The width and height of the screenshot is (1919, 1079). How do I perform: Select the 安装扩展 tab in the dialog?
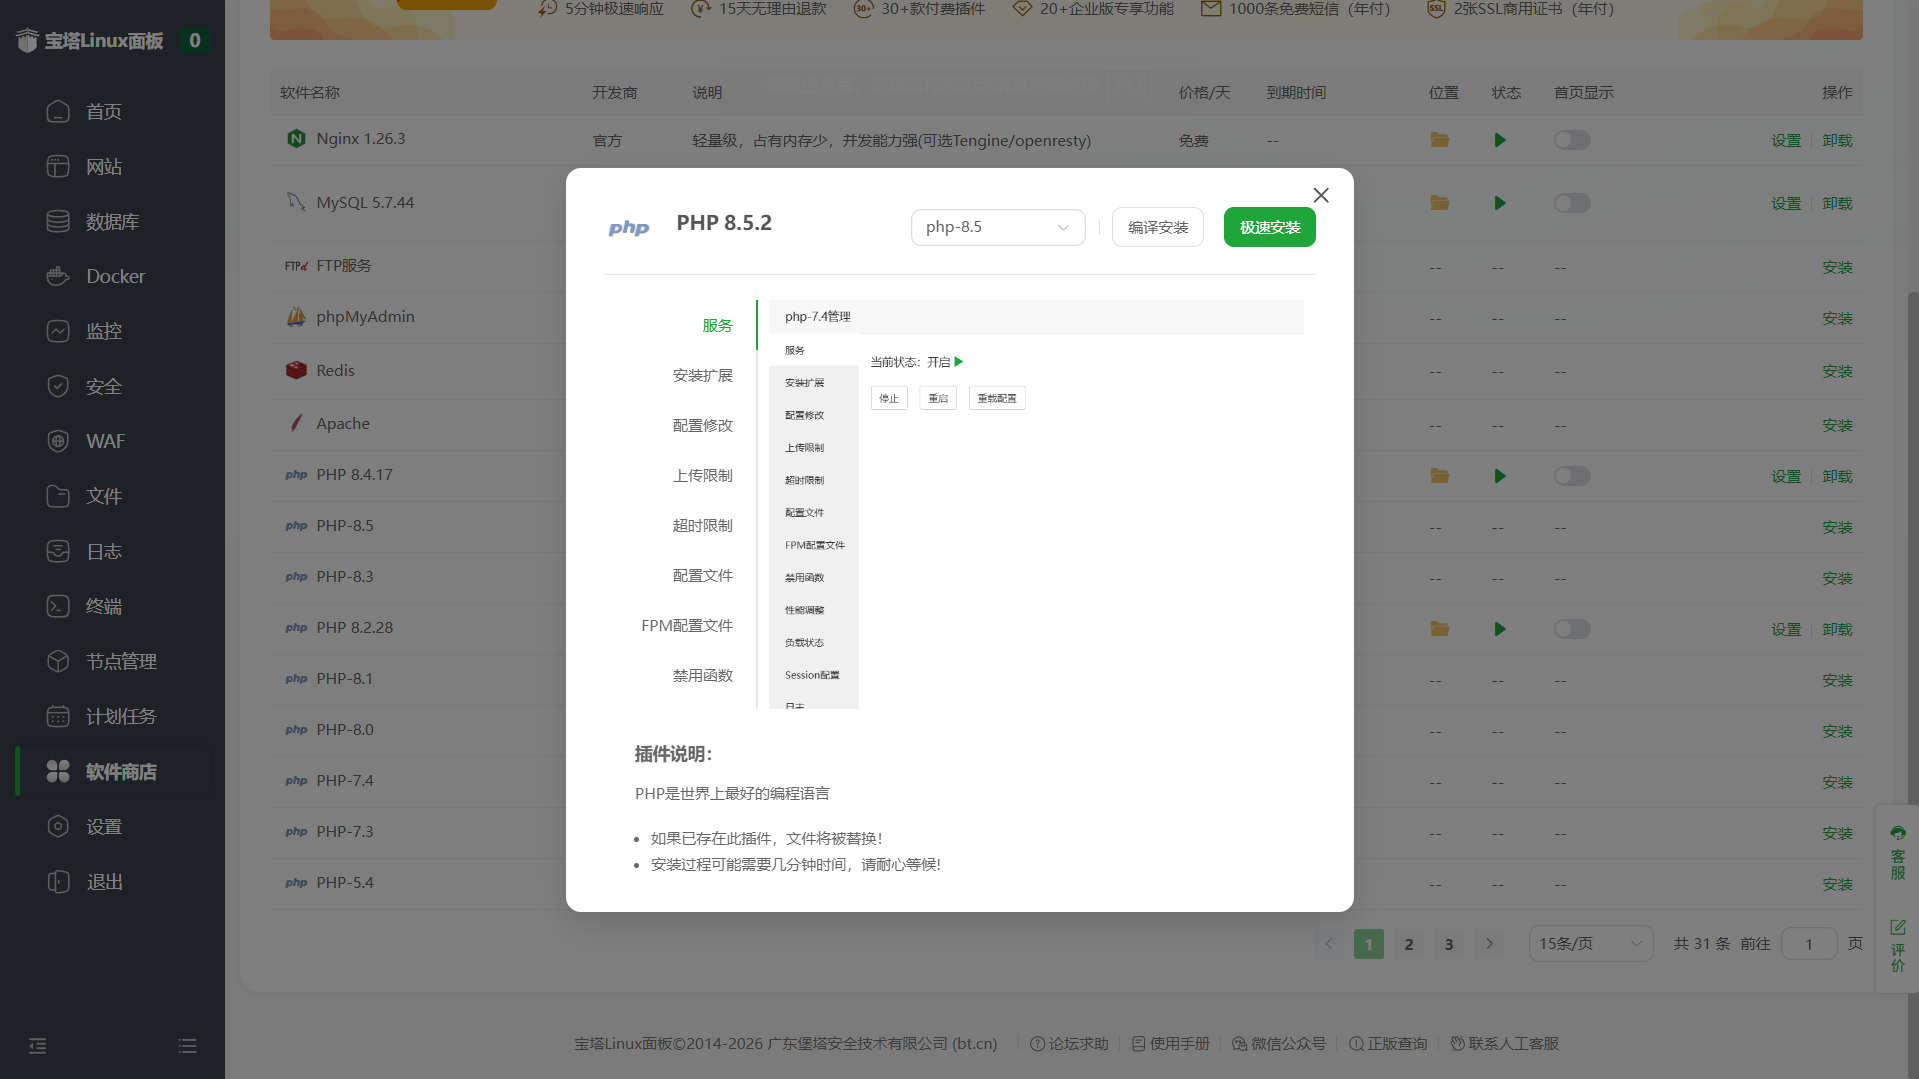[702, 375]
